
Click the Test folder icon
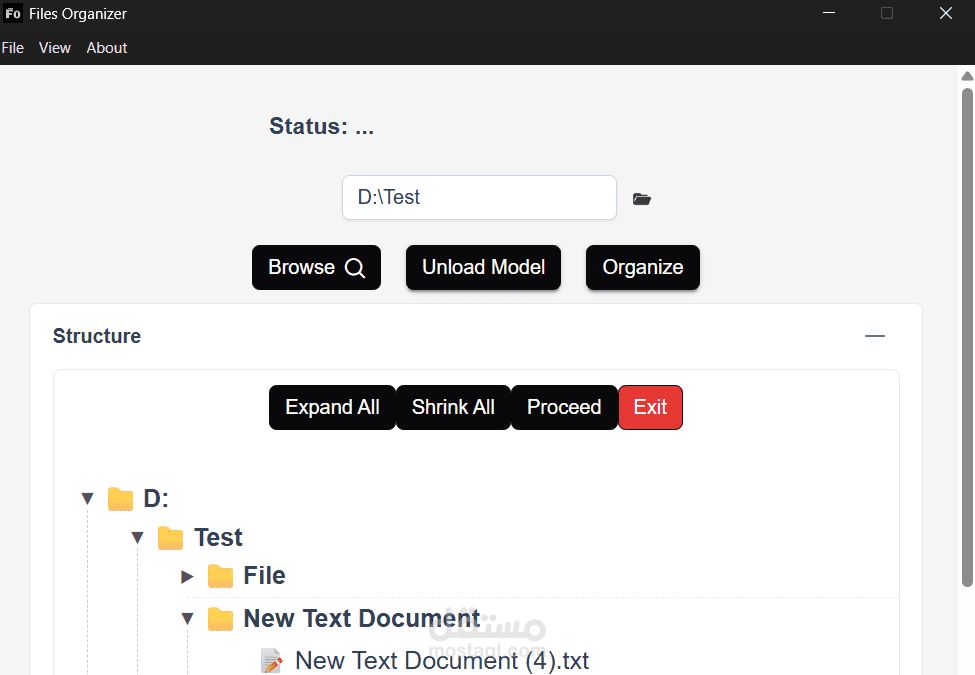click(x=170, y=538)
